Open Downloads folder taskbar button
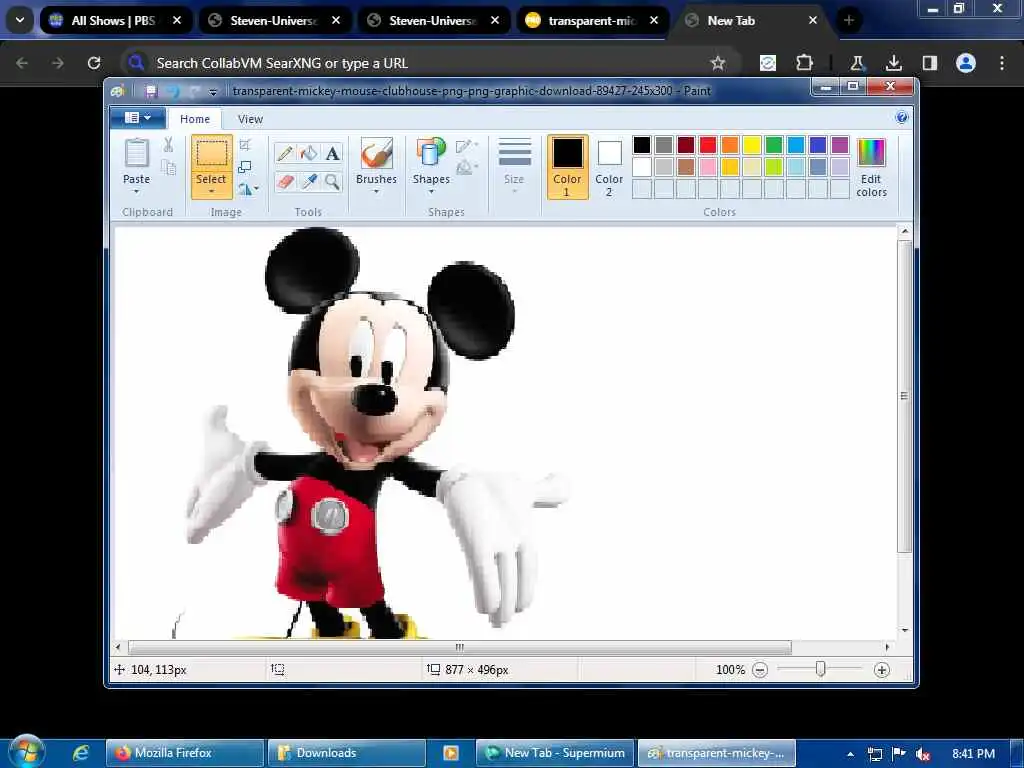The image size is (1024, 768). click(347, 753)
